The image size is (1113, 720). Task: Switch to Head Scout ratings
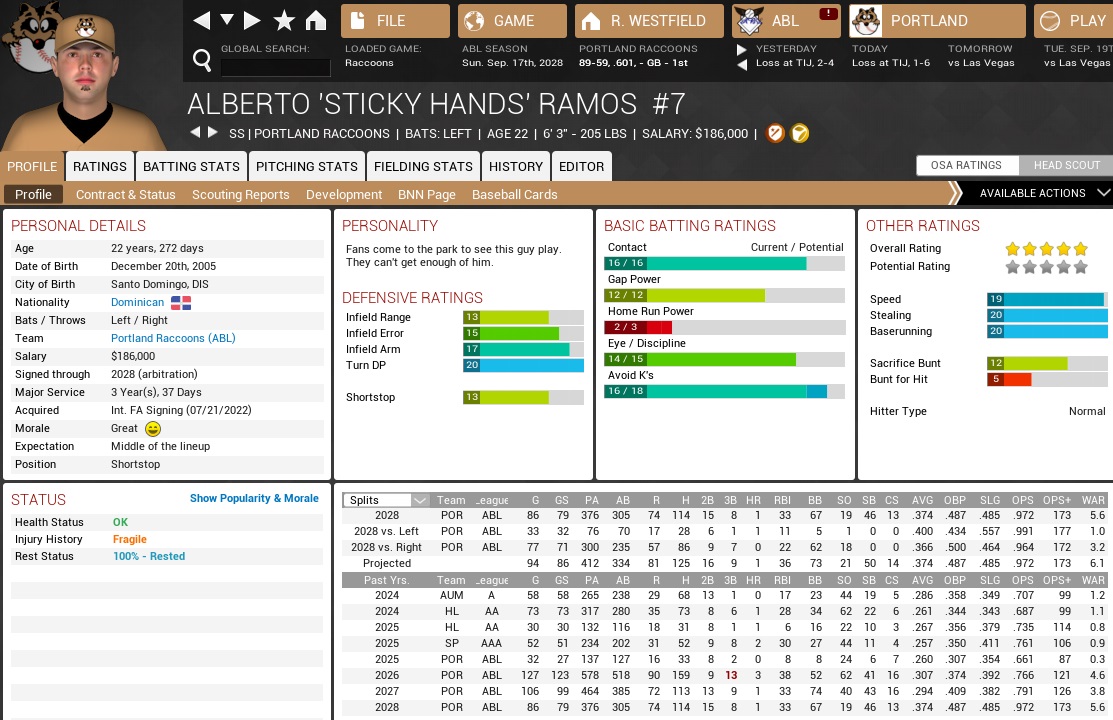click(1066, 166)
